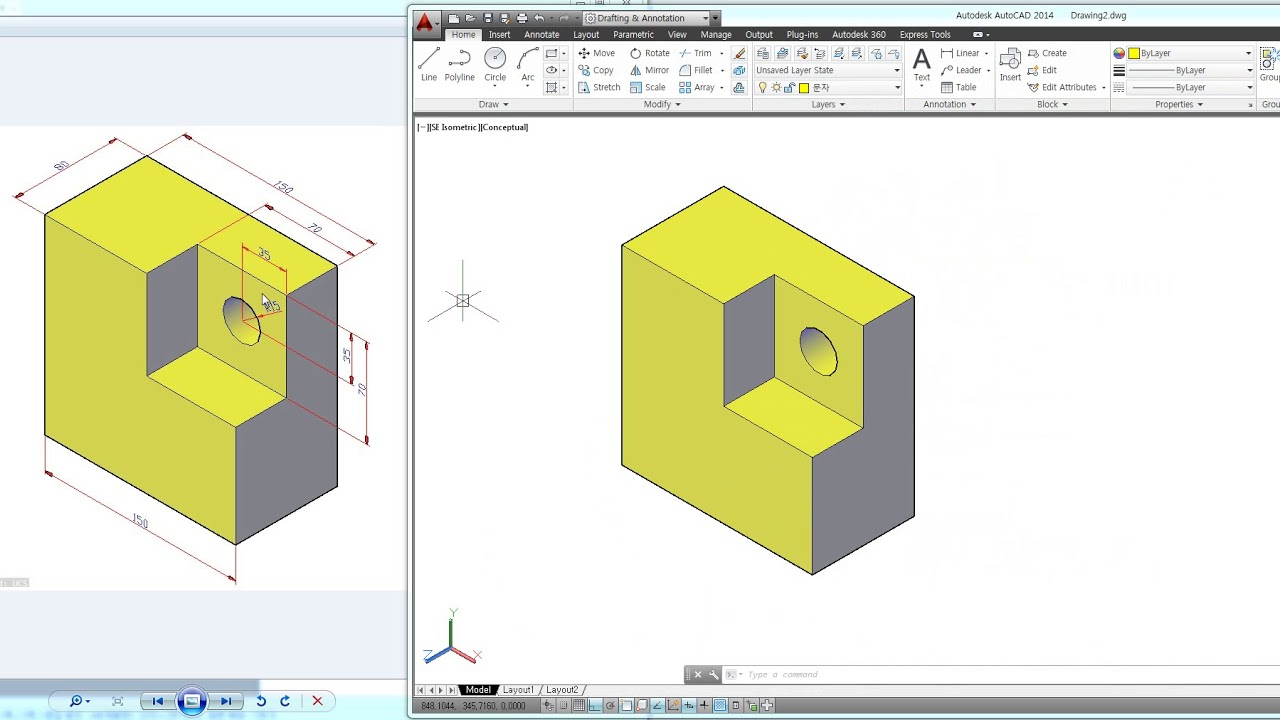Click Edit Attributes
Screen dimensions: 1280x720
[x=1062, y=87]
